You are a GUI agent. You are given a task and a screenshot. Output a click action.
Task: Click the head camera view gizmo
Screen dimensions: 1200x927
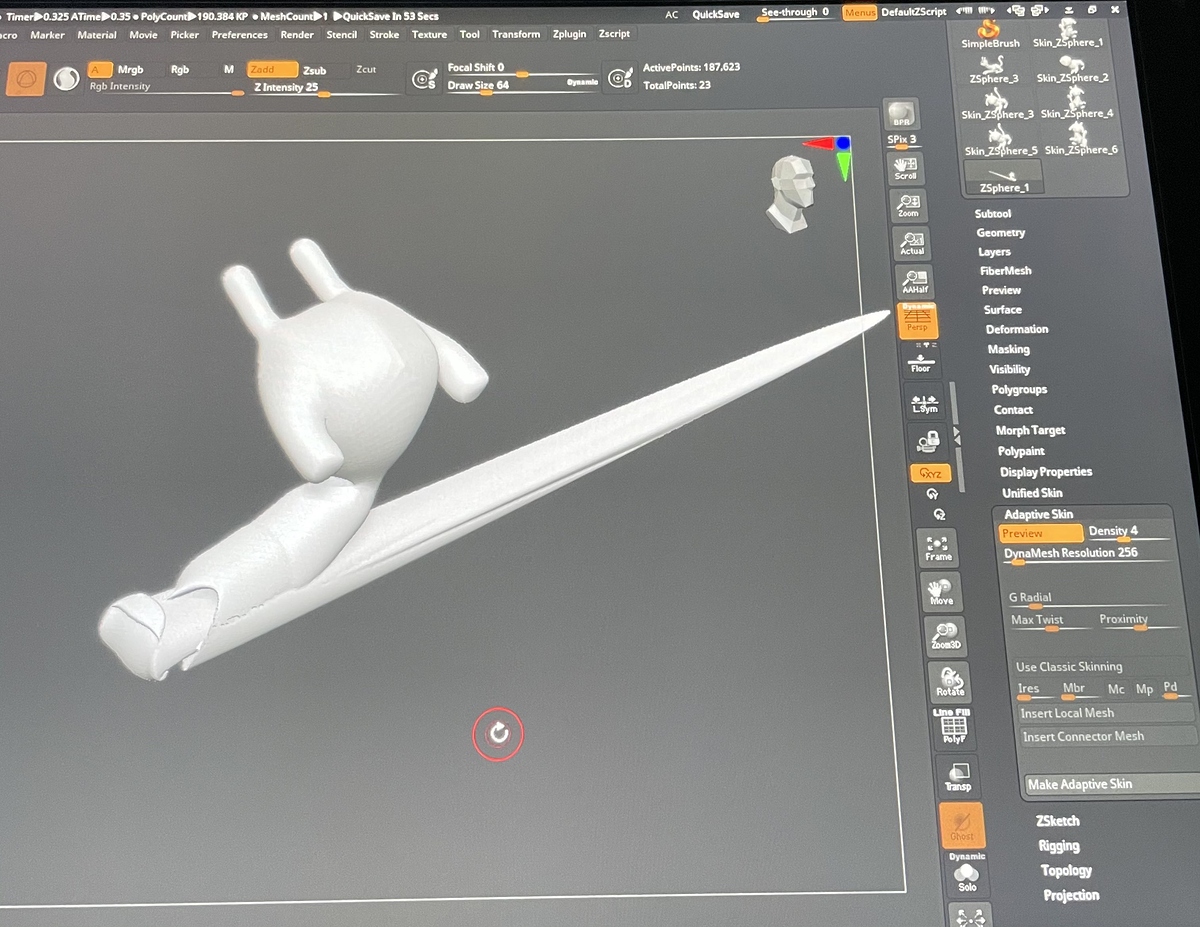pos(791,194)
